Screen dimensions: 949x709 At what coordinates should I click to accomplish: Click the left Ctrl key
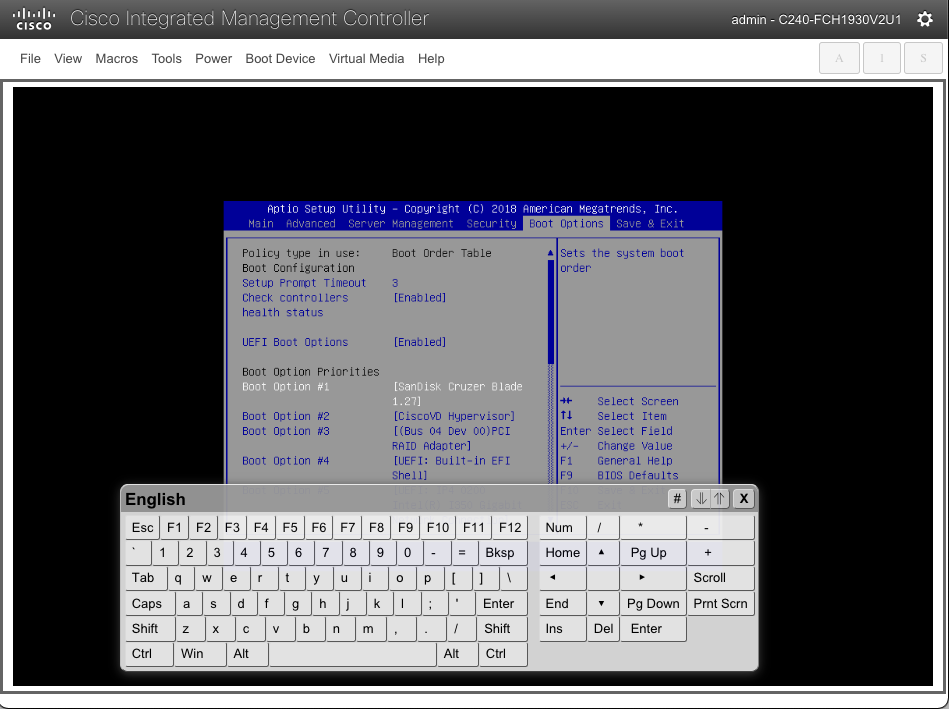(149, 654)
